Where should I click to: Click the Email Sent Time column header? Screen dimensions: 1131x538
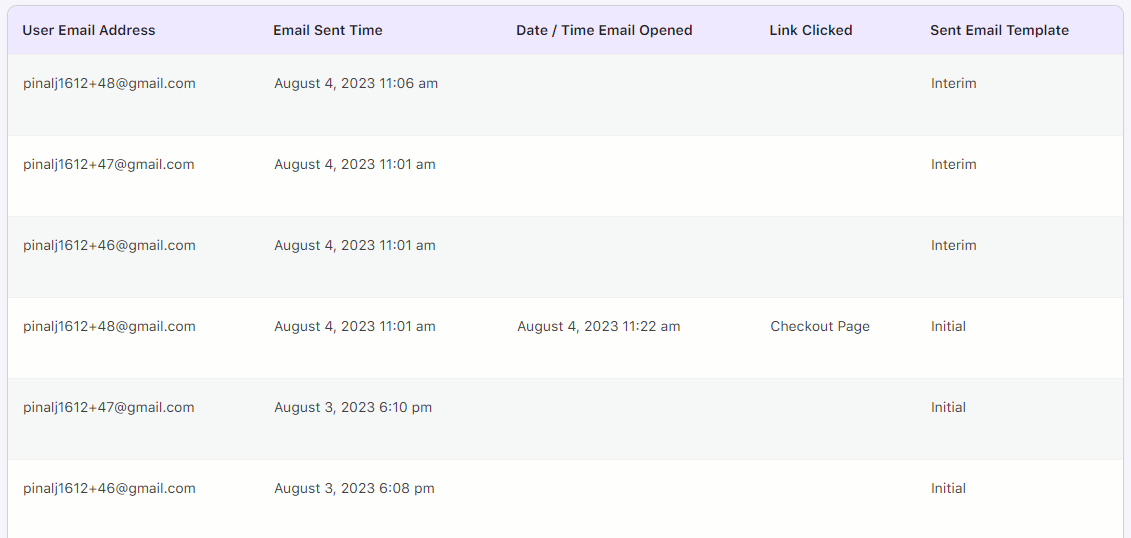328,30
